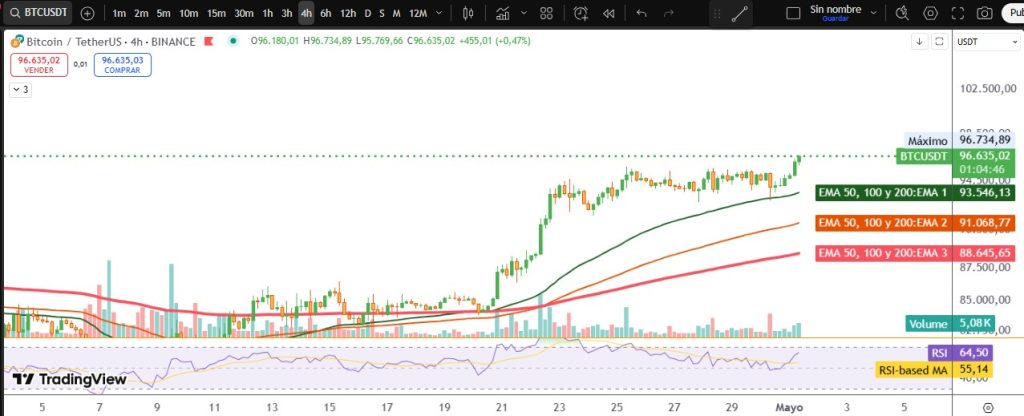Open chart settings hexagon icon
This screenshot has width=1024, height=416.
(931, 13)
